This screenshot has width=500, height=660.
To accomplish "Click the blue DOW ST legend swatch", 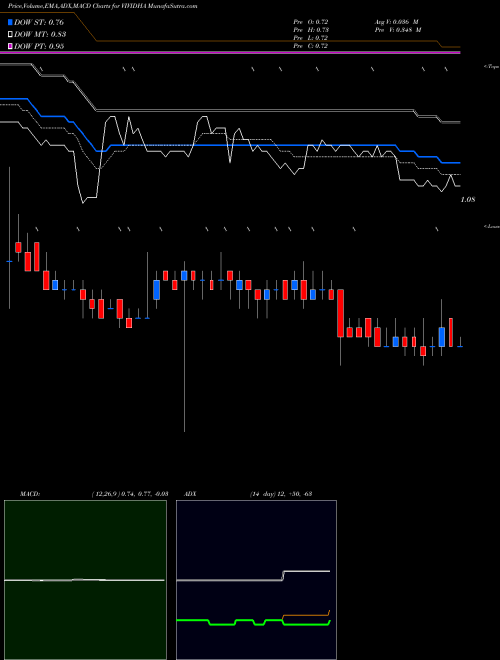I will pyautogui.click(x=11, y=22).
